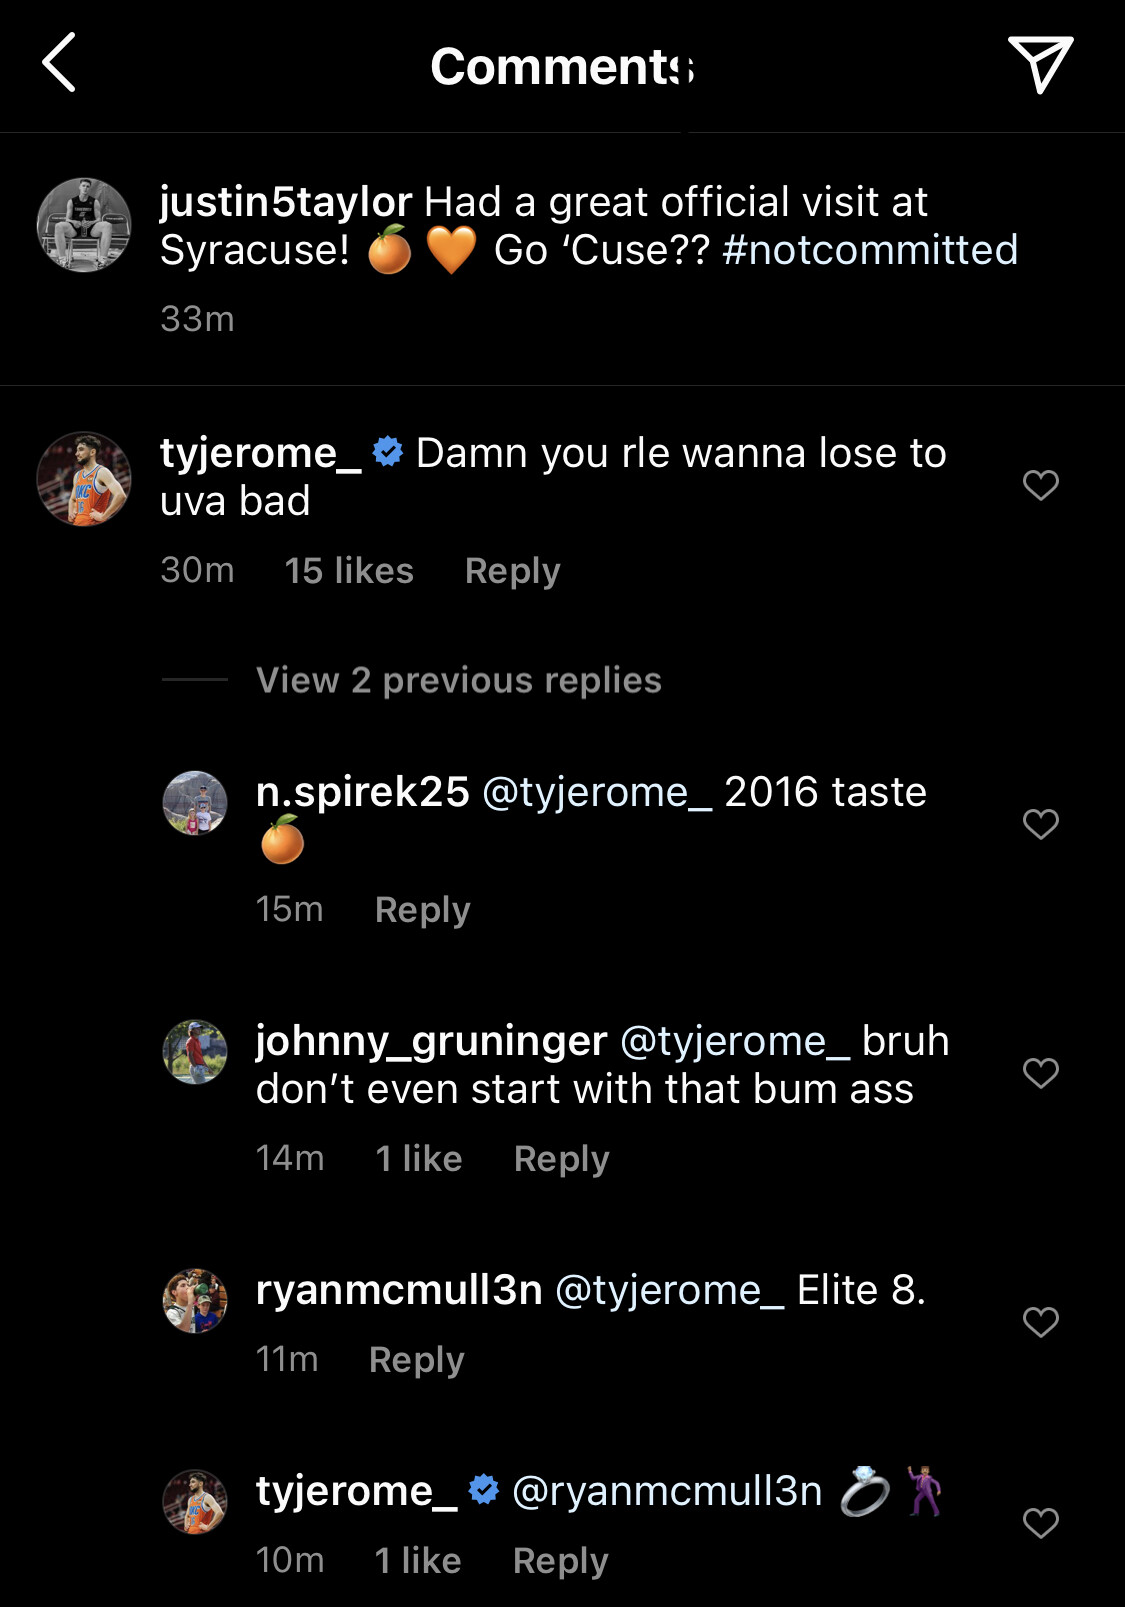Tap n.spirek25's avatar thumbnail
The width and height of the screenshot is (1125, 1607).
click(195, 803)
